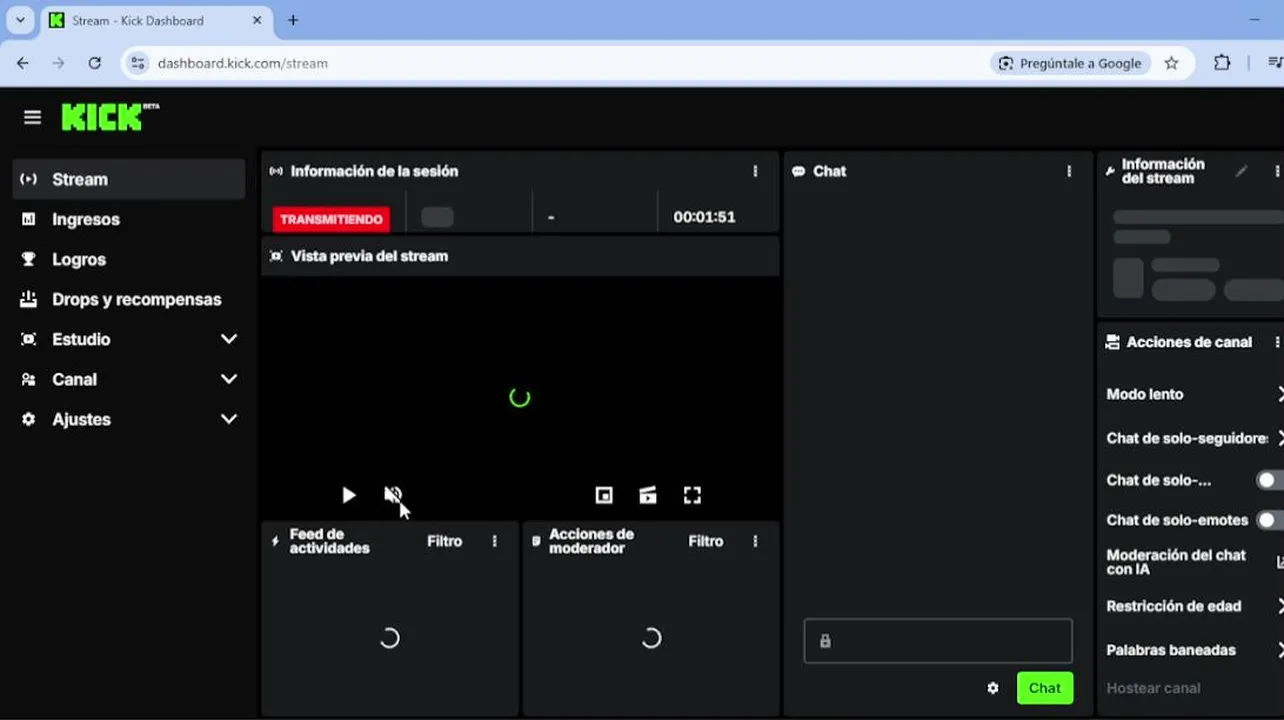Open Feed de actividades three-dot menu
This screenshot has height=720, width=1284.
coord(494,541)
